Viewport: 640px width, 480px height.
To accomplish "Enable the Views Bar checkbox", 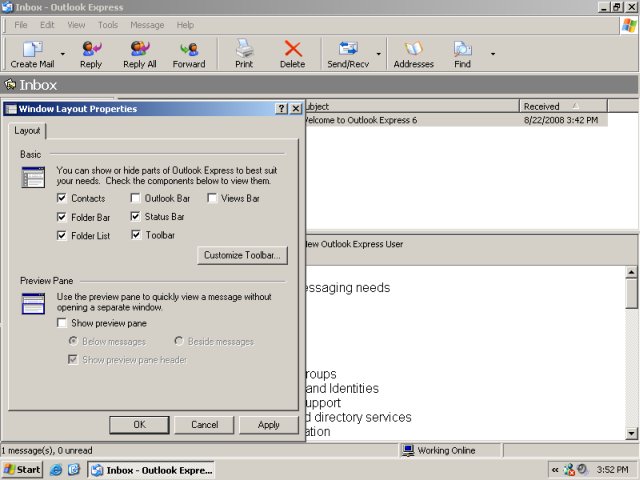I will tap(212, 198).
